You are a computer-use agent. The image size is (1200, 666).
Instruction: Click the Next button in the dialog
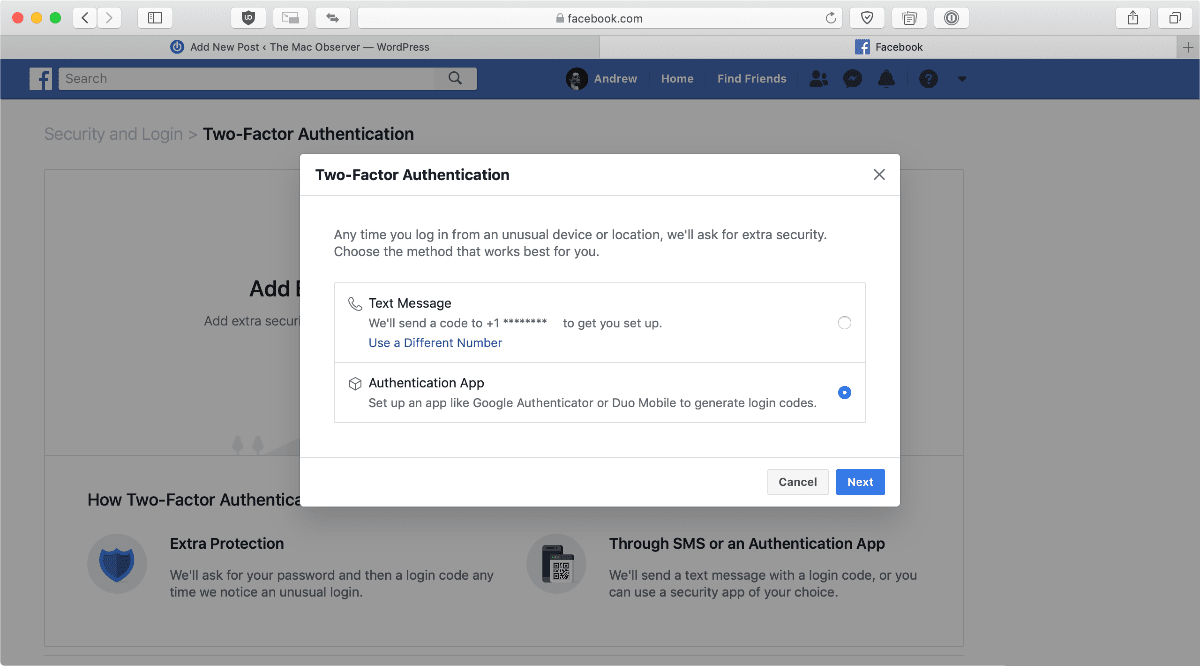(x=860, y=481)
